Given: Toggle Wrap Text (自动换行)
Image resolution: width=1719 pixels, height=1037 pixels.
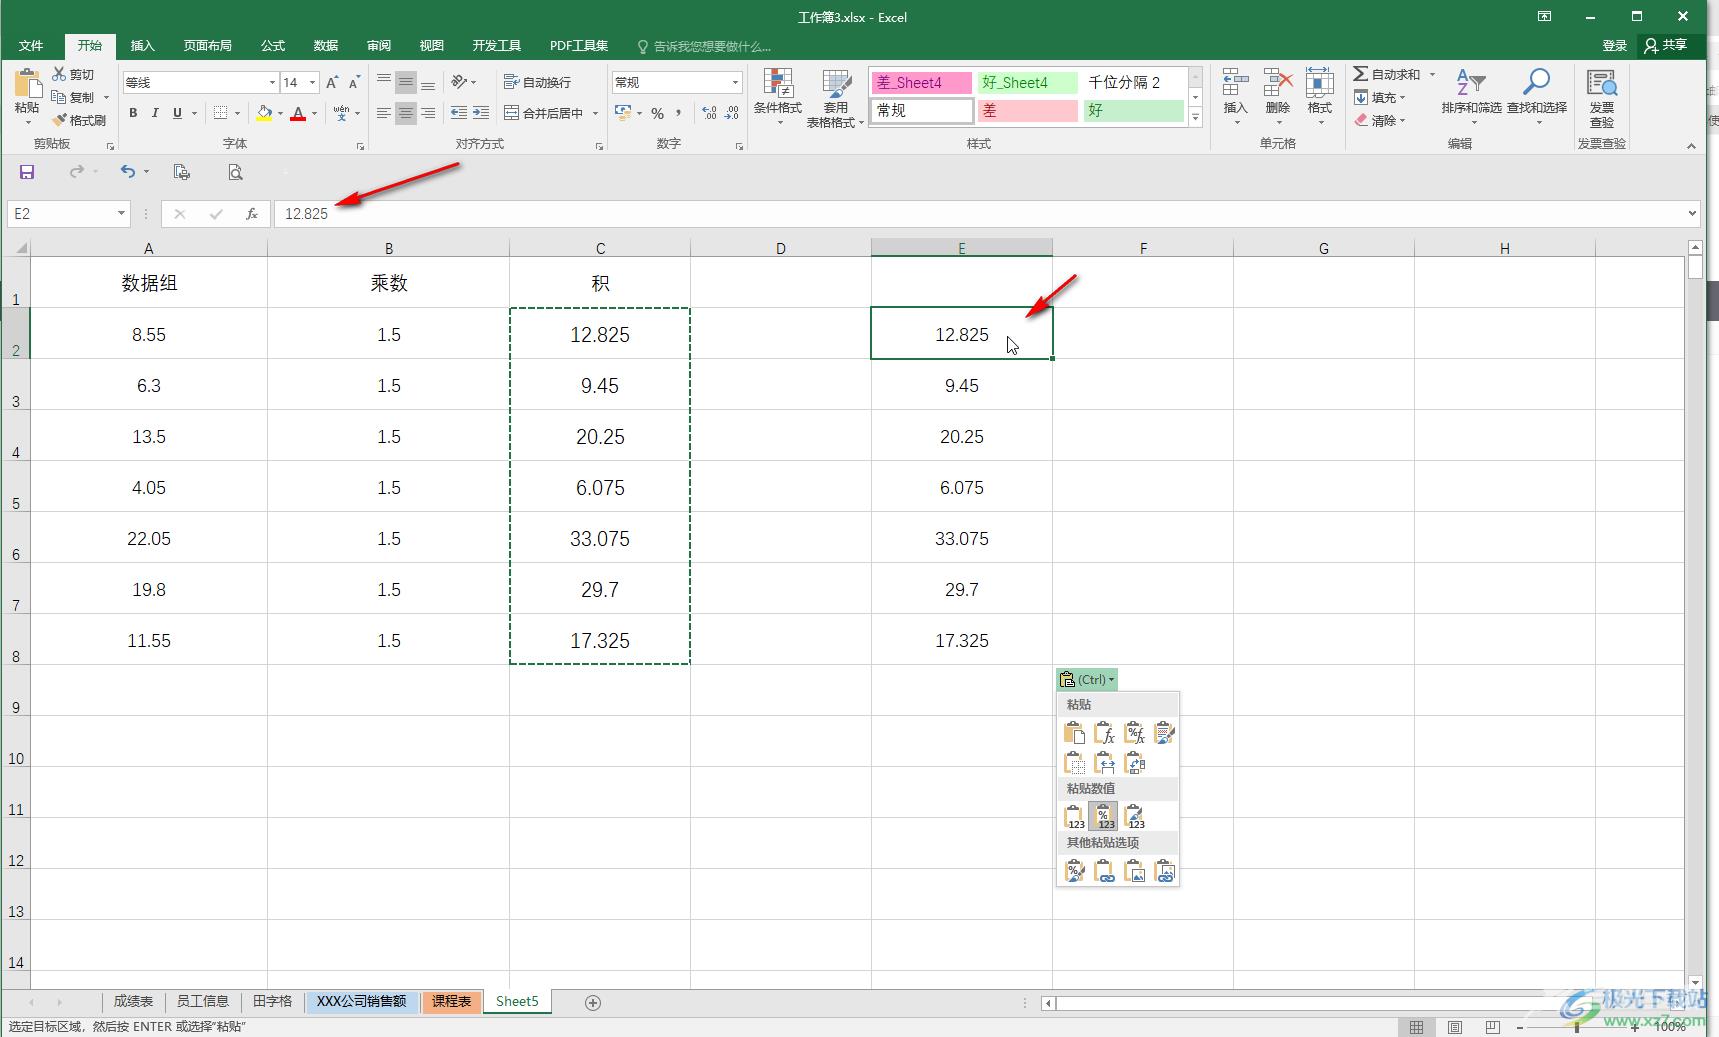Looking at the screenshot, I should pos(538,82).
